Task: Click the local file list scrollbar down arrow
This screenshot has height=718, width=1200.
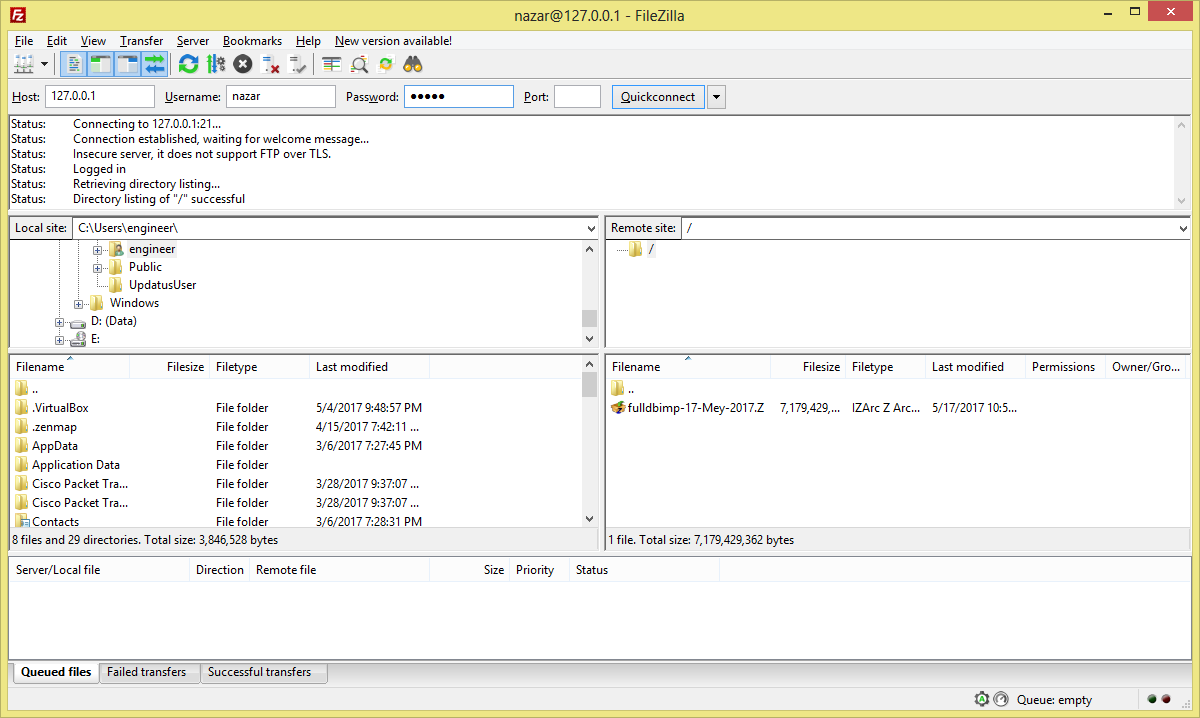Action: click(589, 520)
